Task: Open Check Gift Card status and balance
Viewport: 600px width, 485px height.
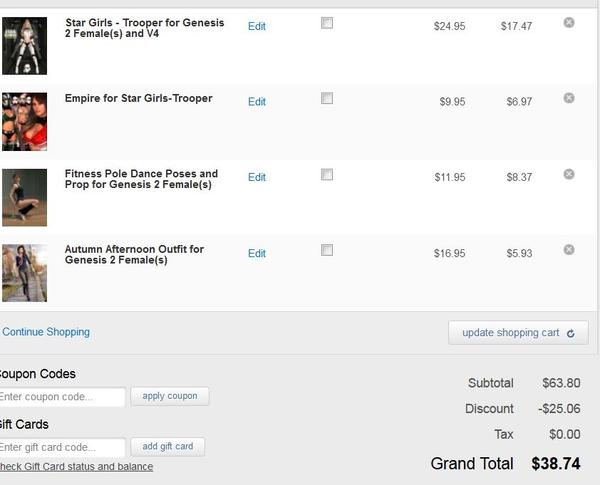Action: click(76, 467)
